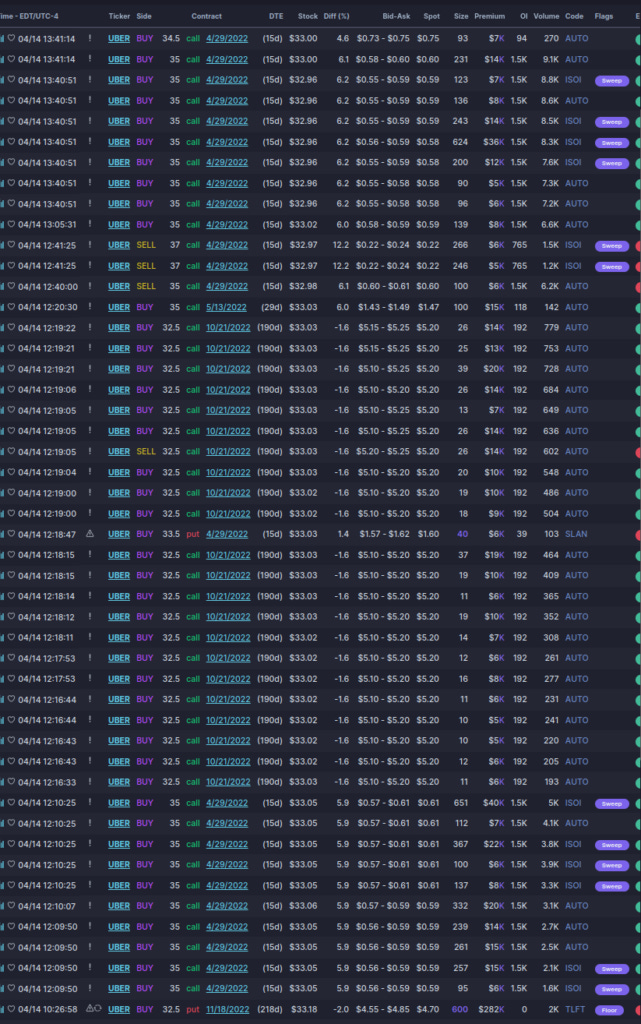Open the 5/13/2022 contract link
Image resolution: width=641 pixels, height=1024 pixels.
tap(227, 307)
